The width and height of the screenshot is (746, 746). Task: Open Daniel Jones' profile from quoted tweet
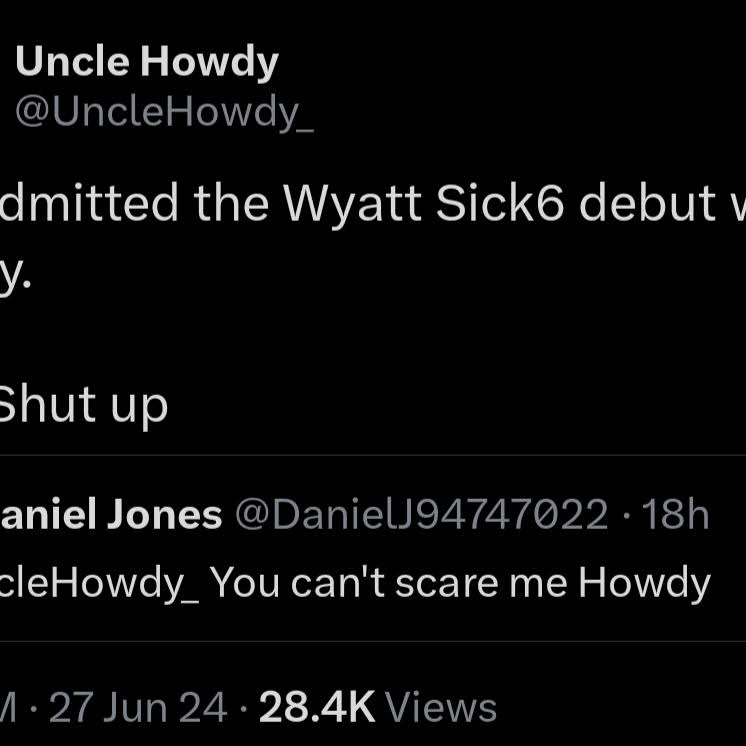point(110,515)
